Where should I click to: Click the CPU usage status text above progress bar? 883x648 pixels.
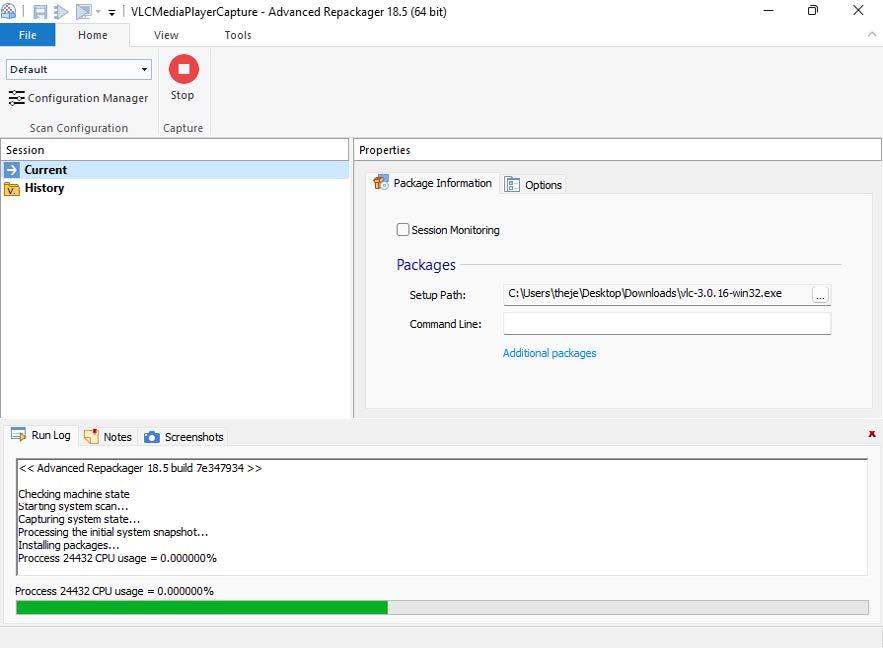[114, 591]
